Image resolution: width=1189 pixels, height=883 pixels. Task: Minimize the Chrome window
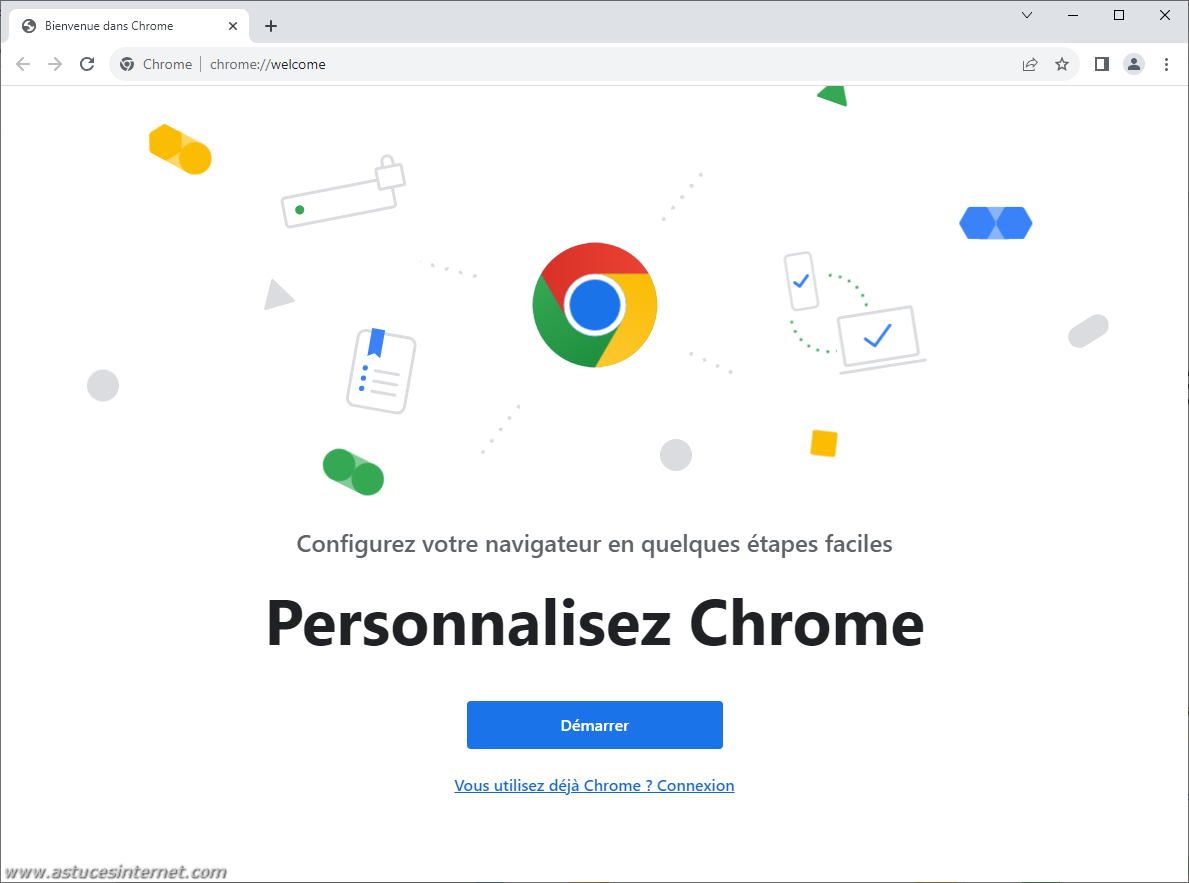(1073, 15)
